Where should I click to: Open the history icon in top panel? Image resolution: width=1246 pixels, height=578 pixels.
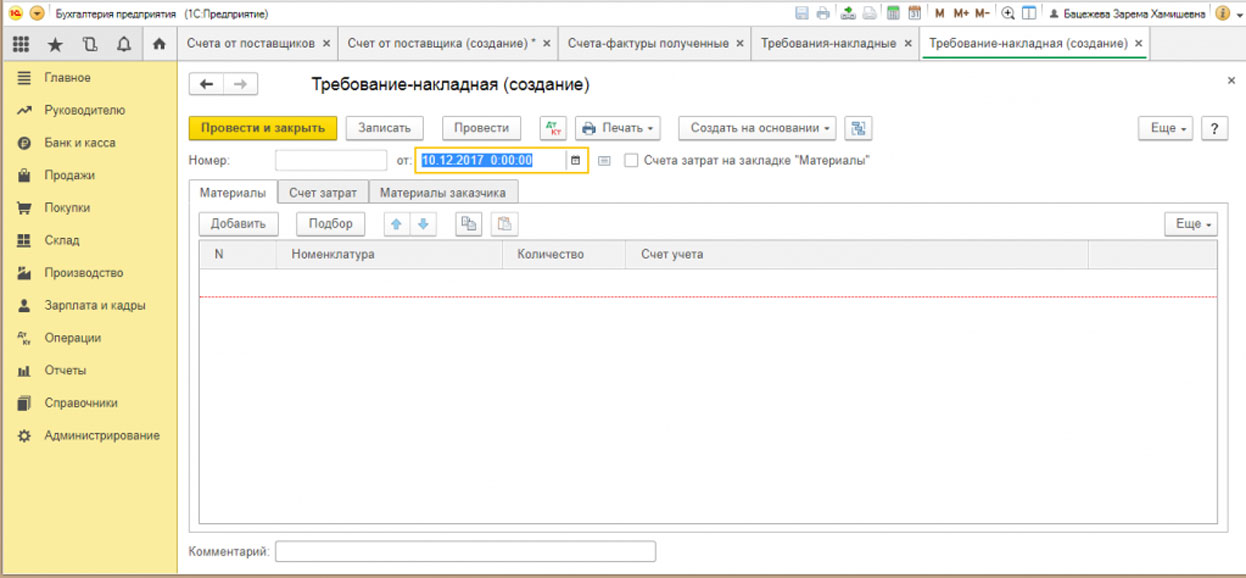pos(90,44)
